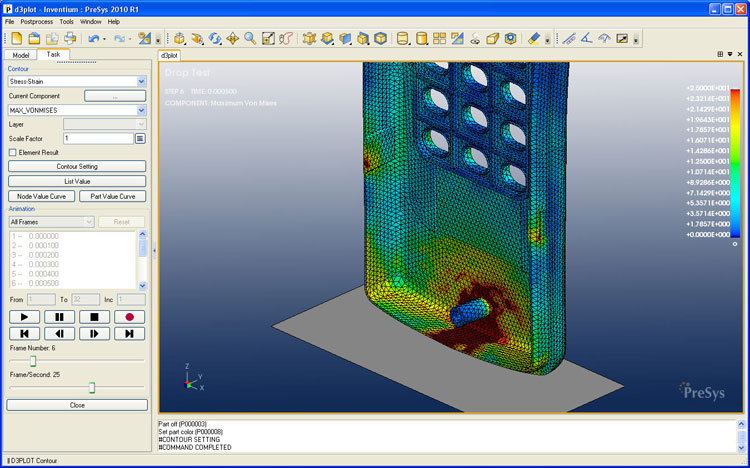Click the Eraser icon in toolbar

(x=533, y=38)
